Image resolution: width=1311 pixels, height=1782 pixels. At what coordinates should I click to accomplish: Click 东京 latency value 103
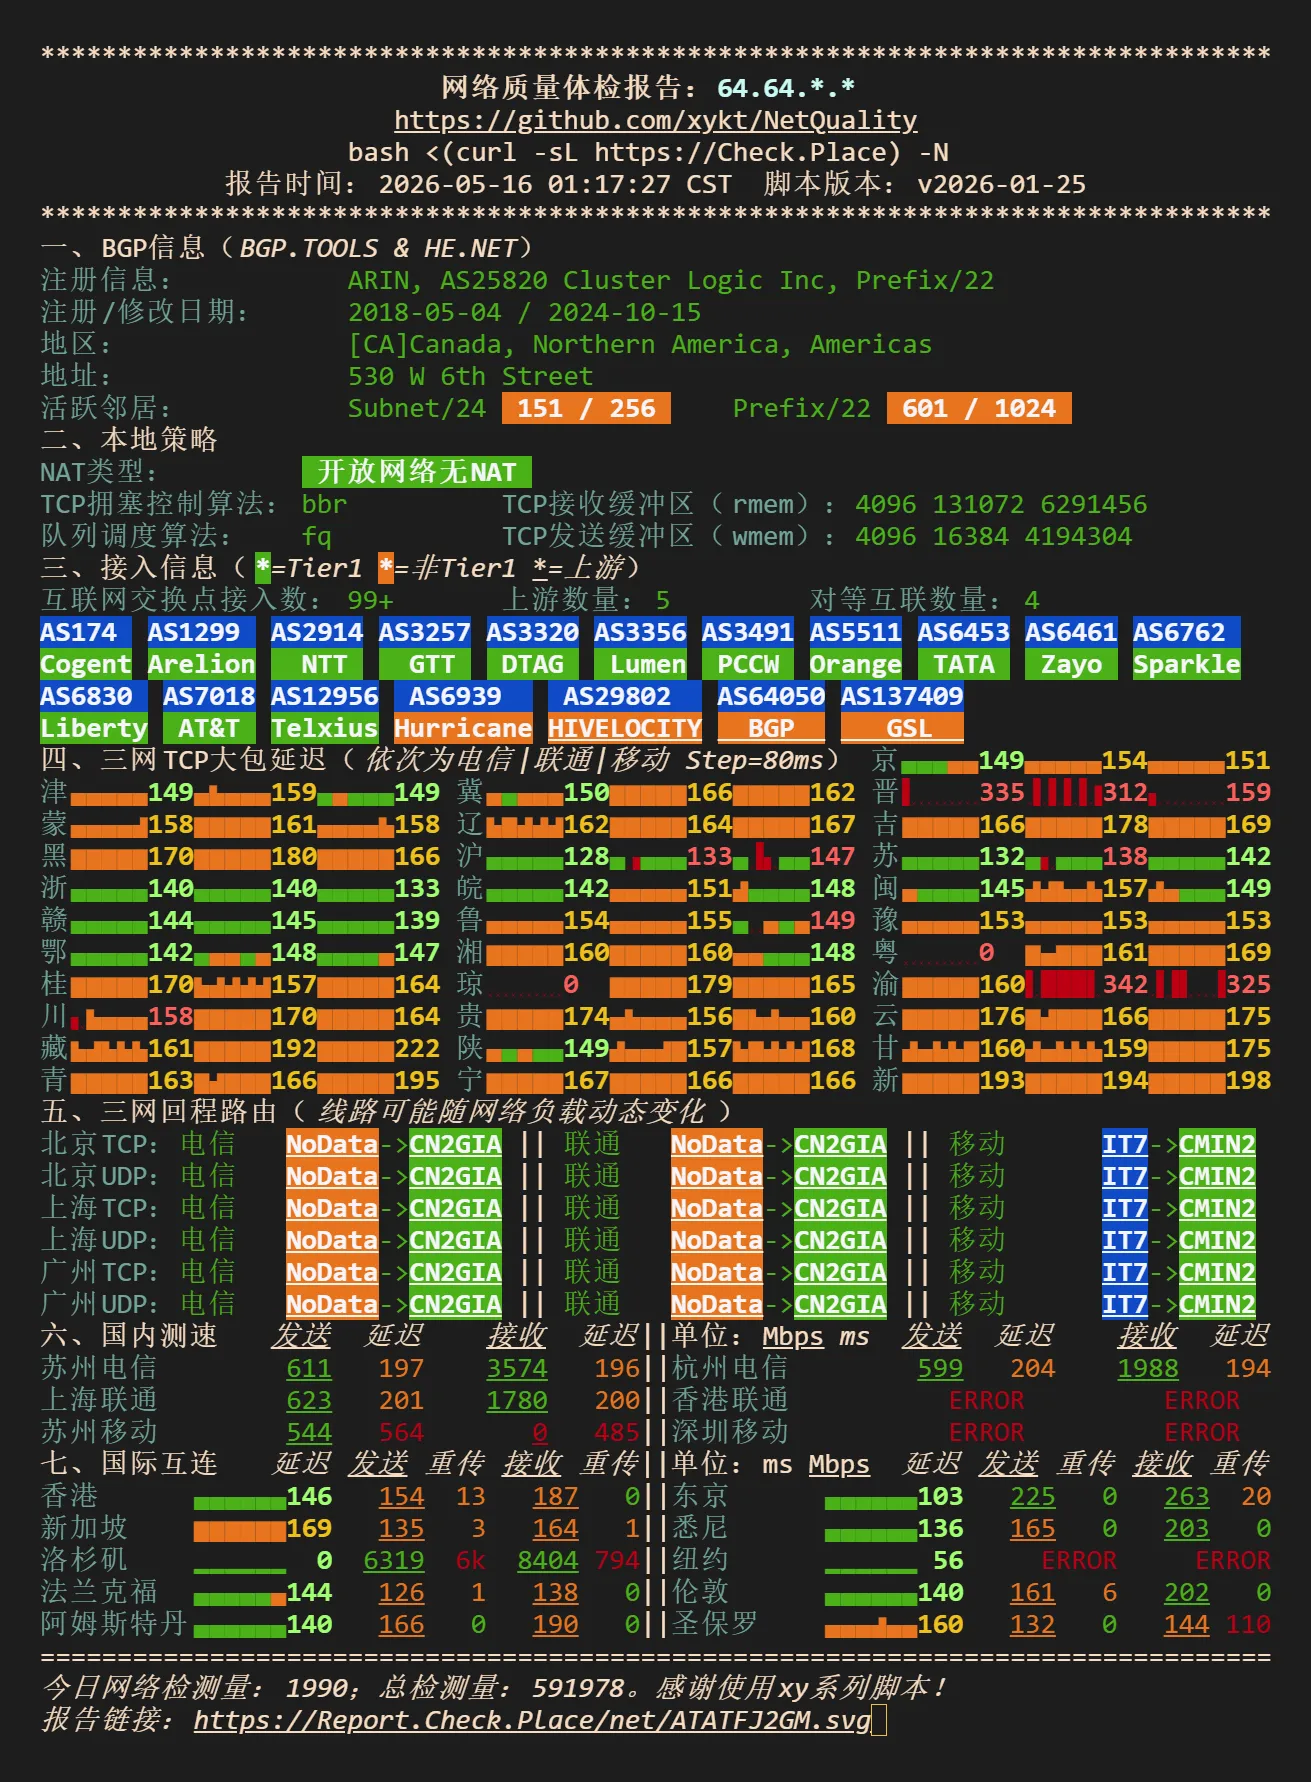pyautogui.click(x=941, y=1496)
